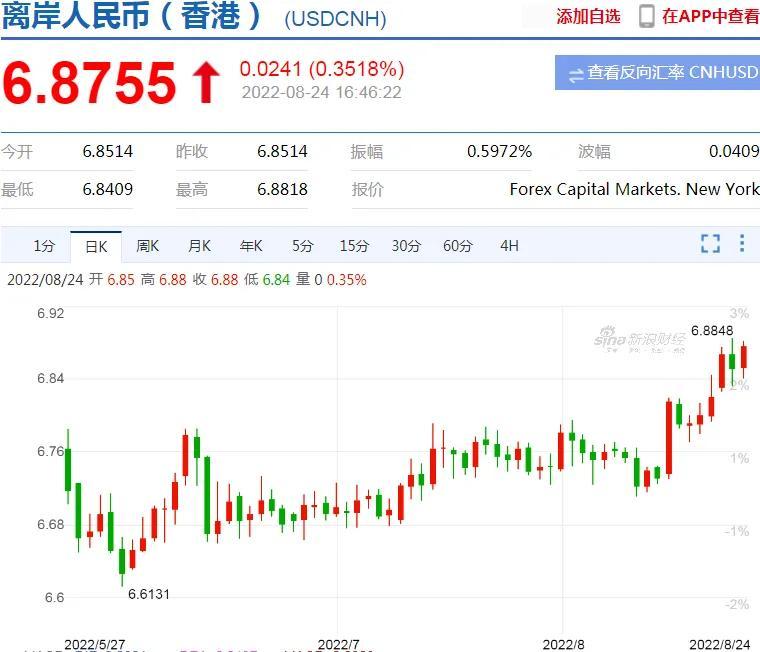This screenshot has width=760, height=652.
Task: Switch to the 年K chart tab
Action: click(x=251, y=246)
